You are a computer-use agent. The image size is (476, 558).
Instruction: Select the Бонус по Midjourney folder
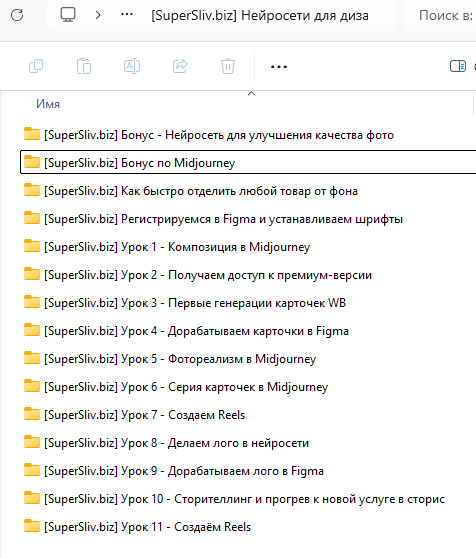coord(248,162)
